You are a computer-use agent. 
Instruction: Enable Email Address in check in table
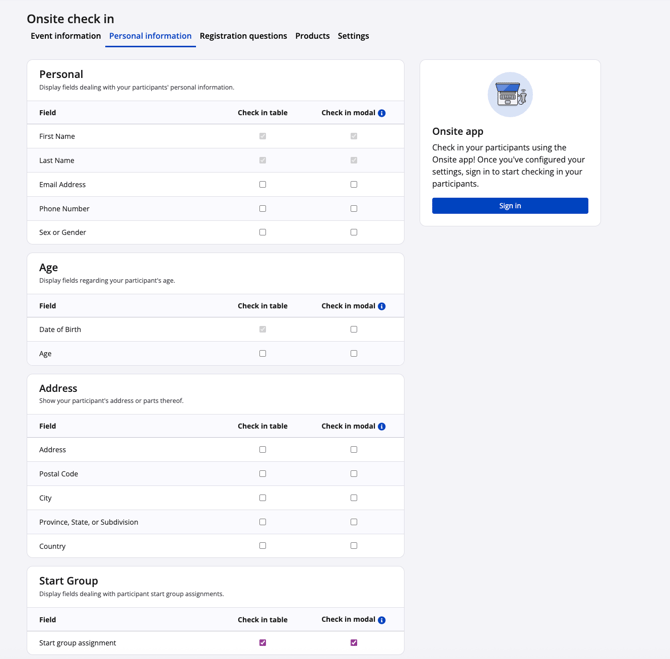tap(263, 185)
